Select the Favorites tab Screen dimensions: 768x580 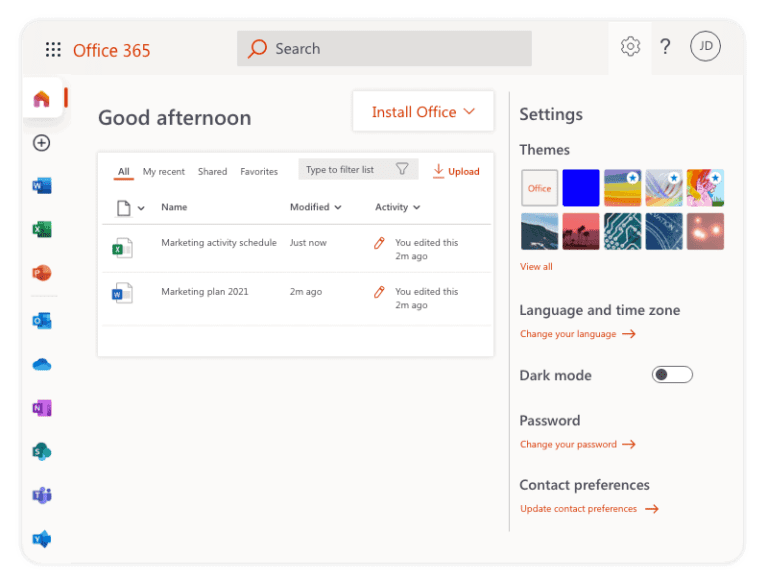click(259, 172)
